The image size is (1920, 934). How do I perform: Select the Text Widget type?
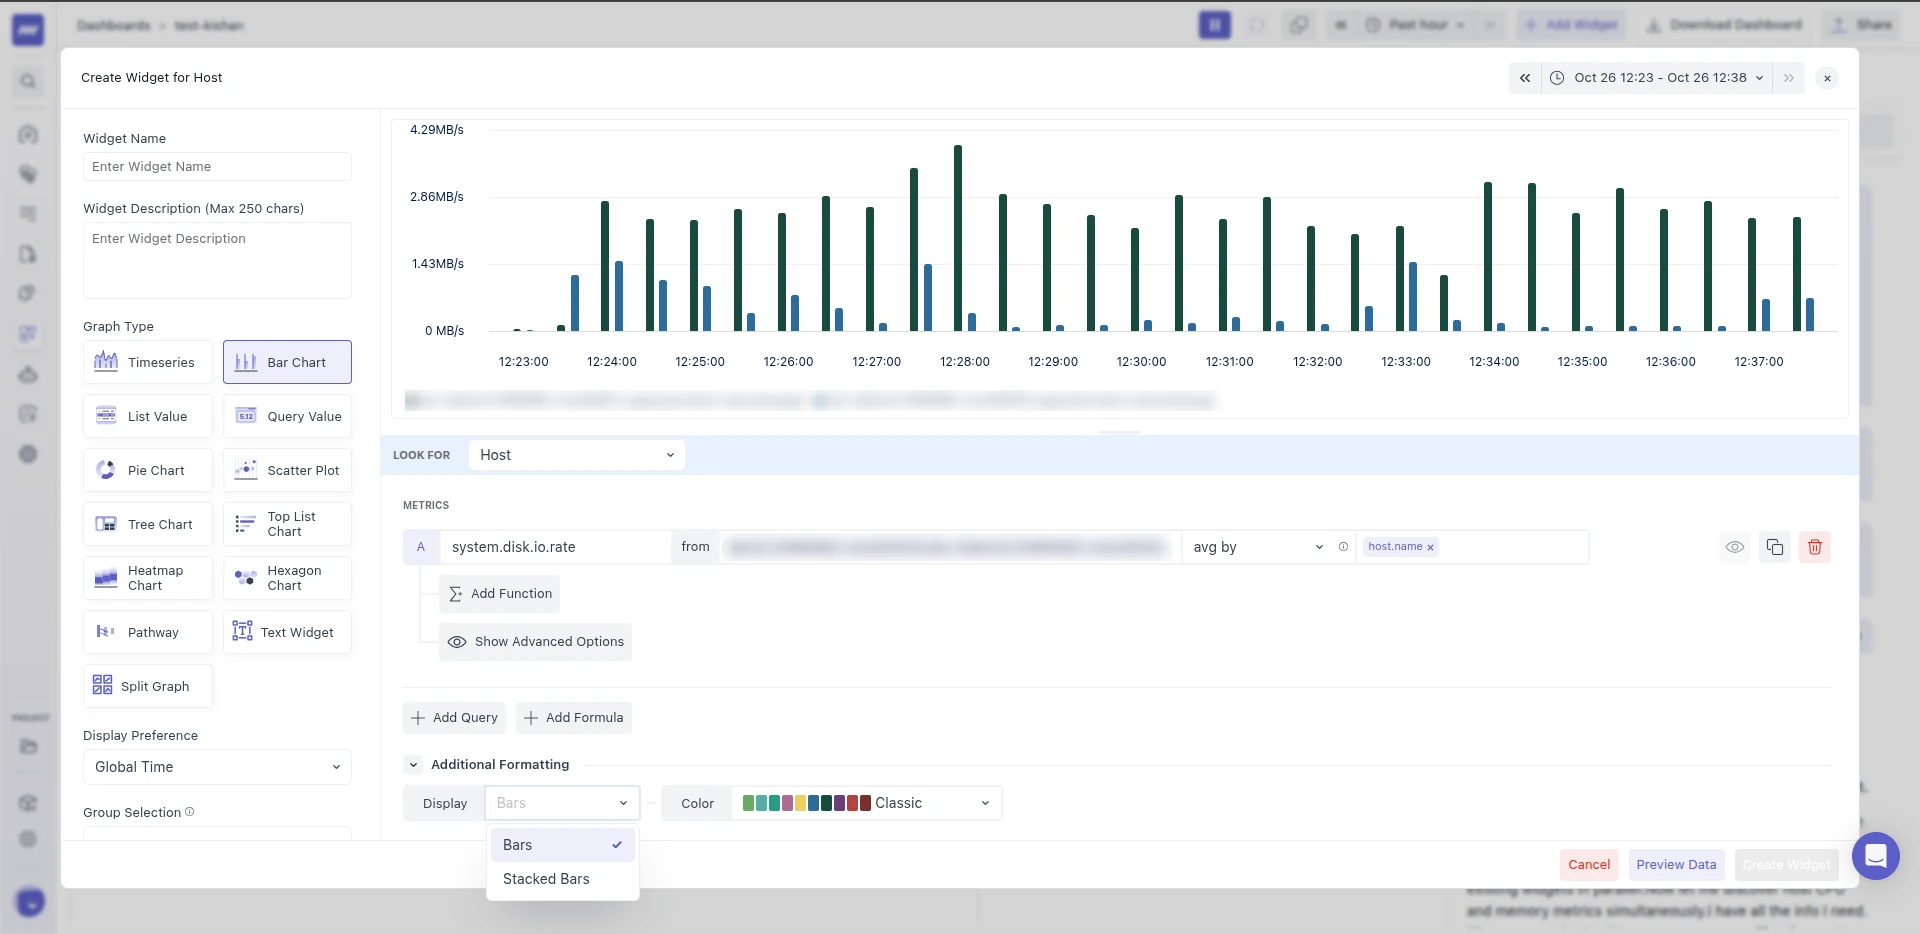tap(287, 632)
